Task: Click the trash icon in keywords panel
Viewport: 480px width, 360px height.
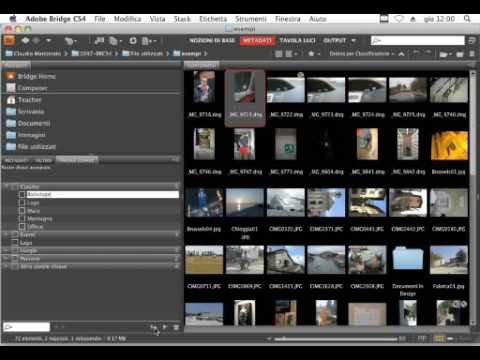Action: click(176, 327)
